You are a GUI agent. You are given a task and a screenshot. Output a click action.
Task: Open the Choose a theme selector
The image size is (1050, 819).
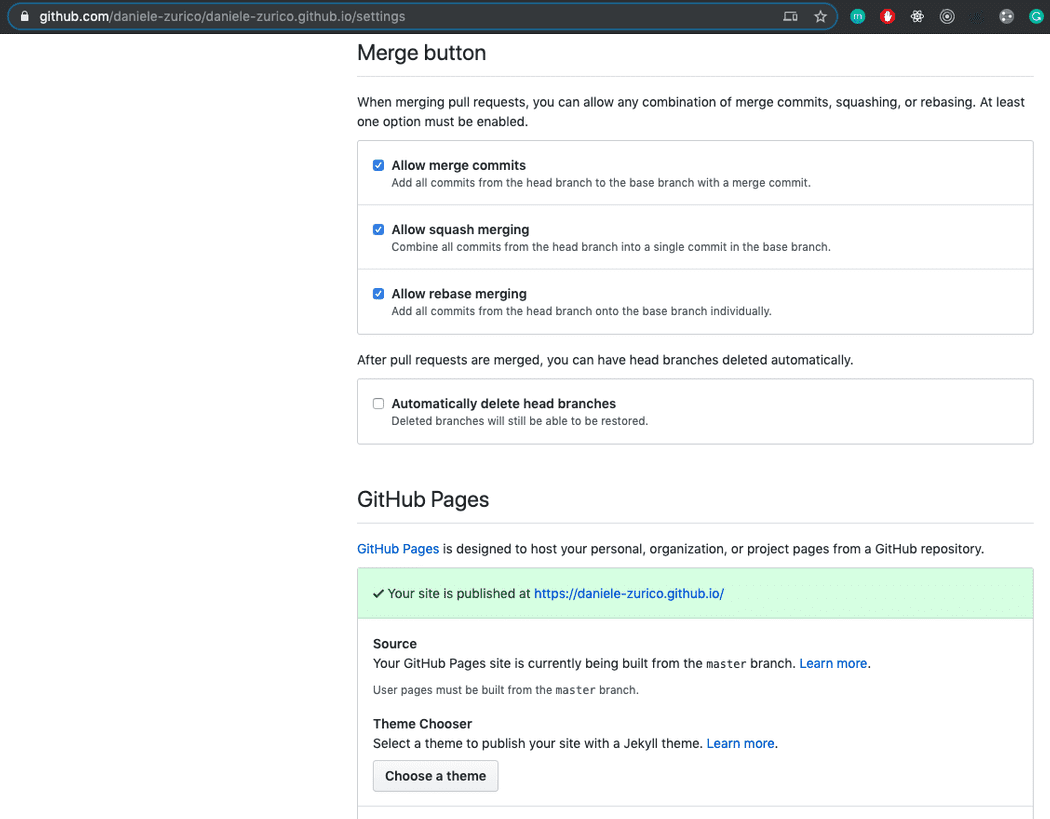click(x=435, y=775)
